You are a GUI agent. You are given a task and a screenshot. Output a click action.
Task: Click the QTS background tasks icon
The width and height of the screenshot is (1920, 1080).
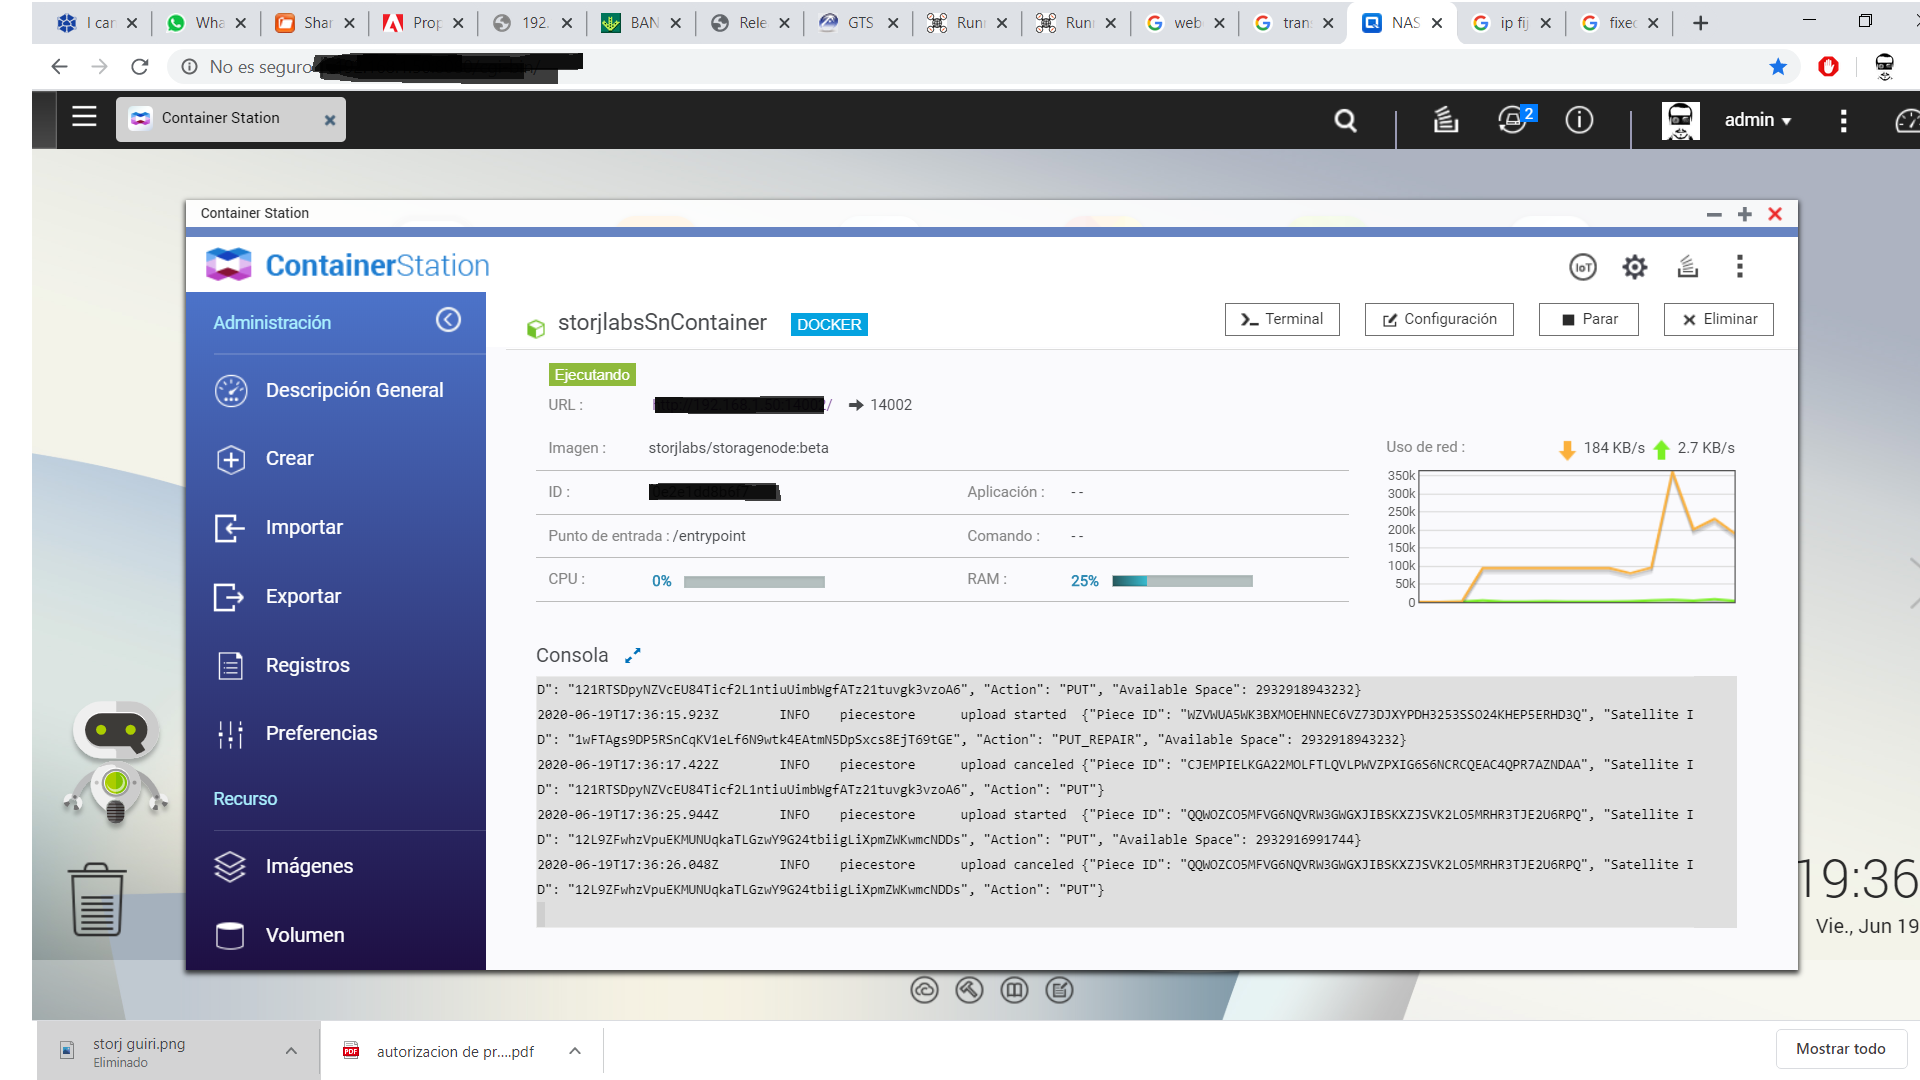coord(1445,120)
